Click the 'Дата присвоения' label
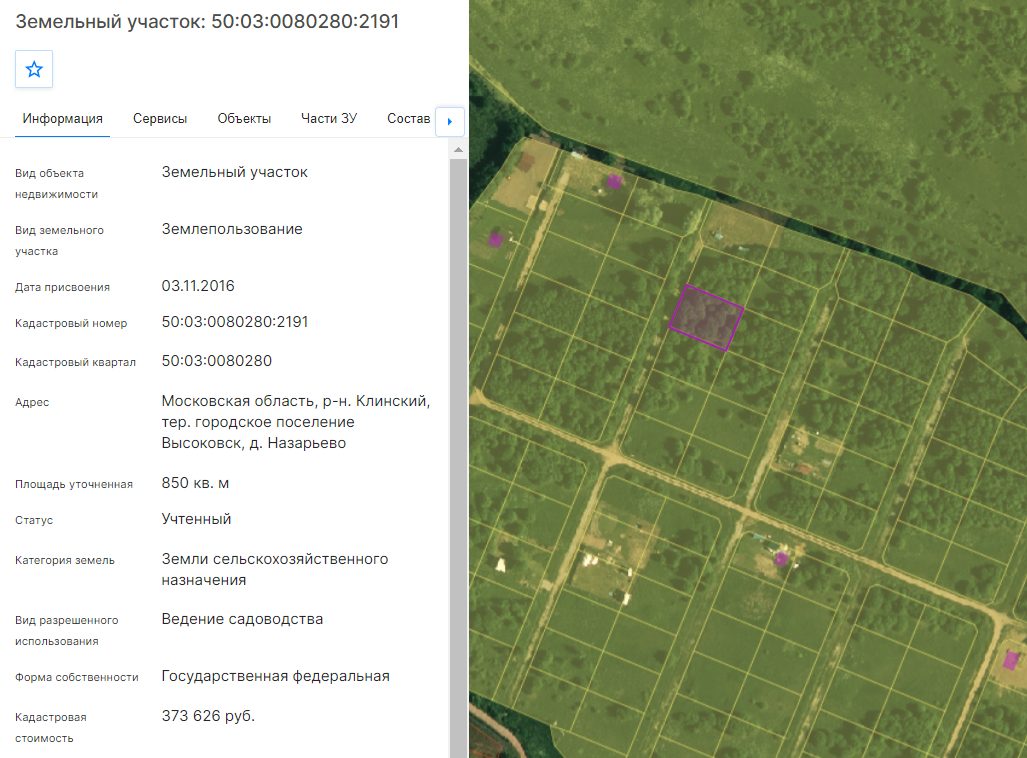1027x758 pixels. (62, 287)
